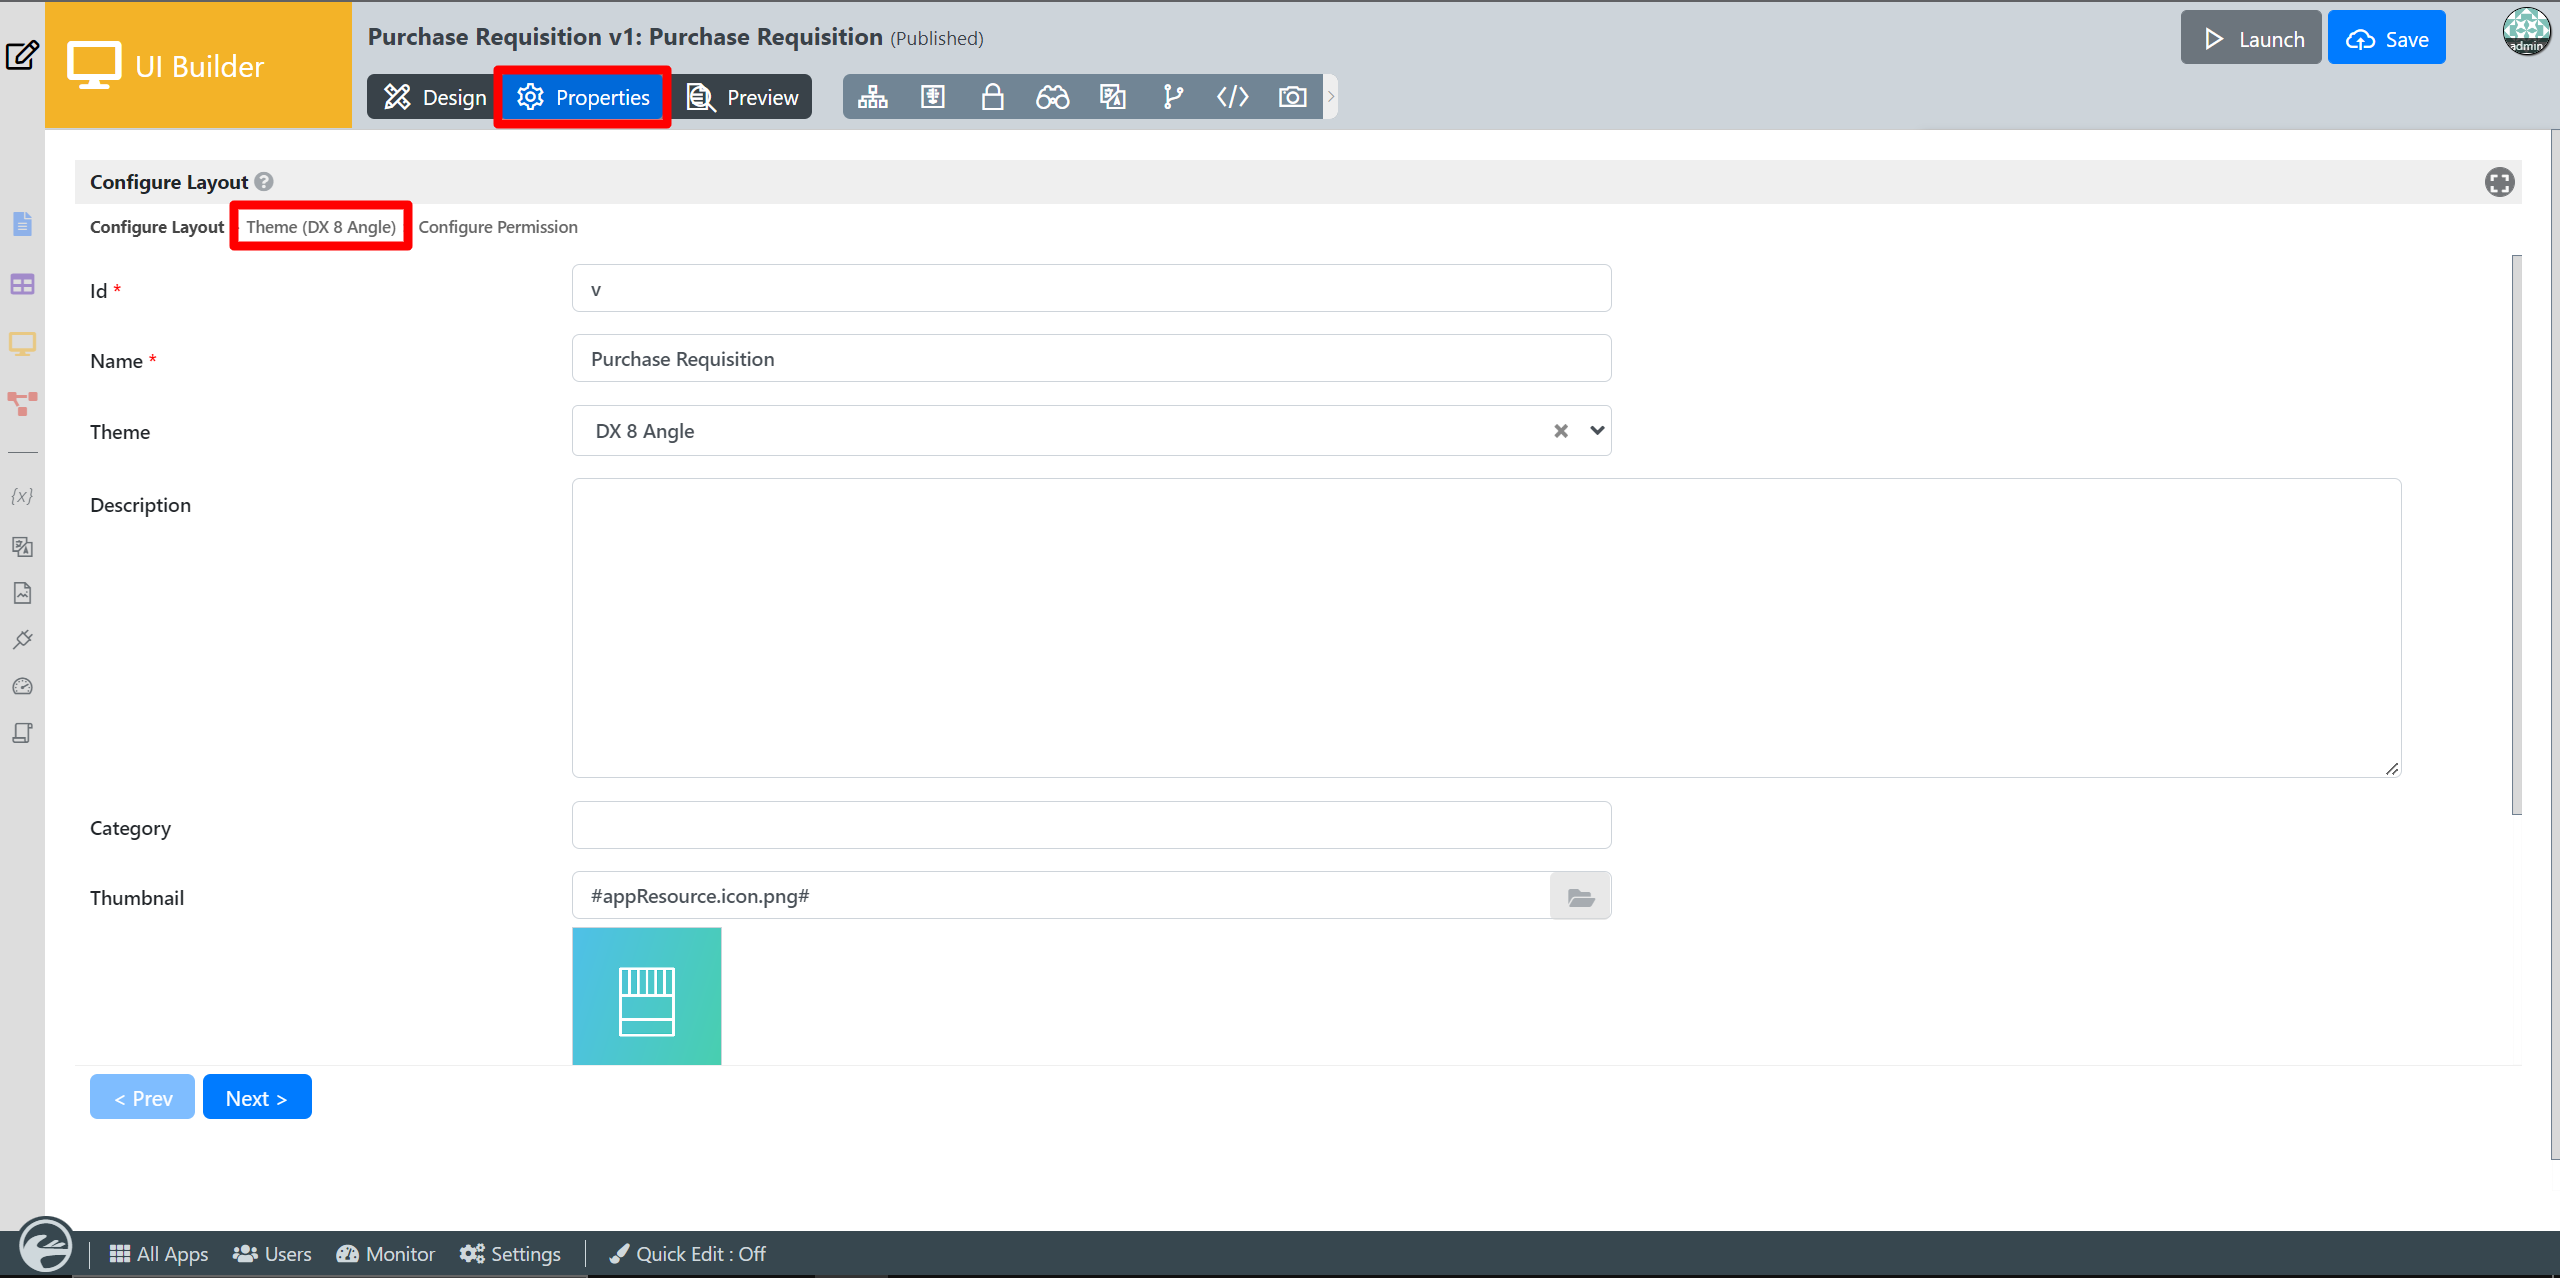2560x1278 pixels.
Task: Open the Form Builder document icon in sidebar
Action: pyautogui.click(x=22, y=223)
